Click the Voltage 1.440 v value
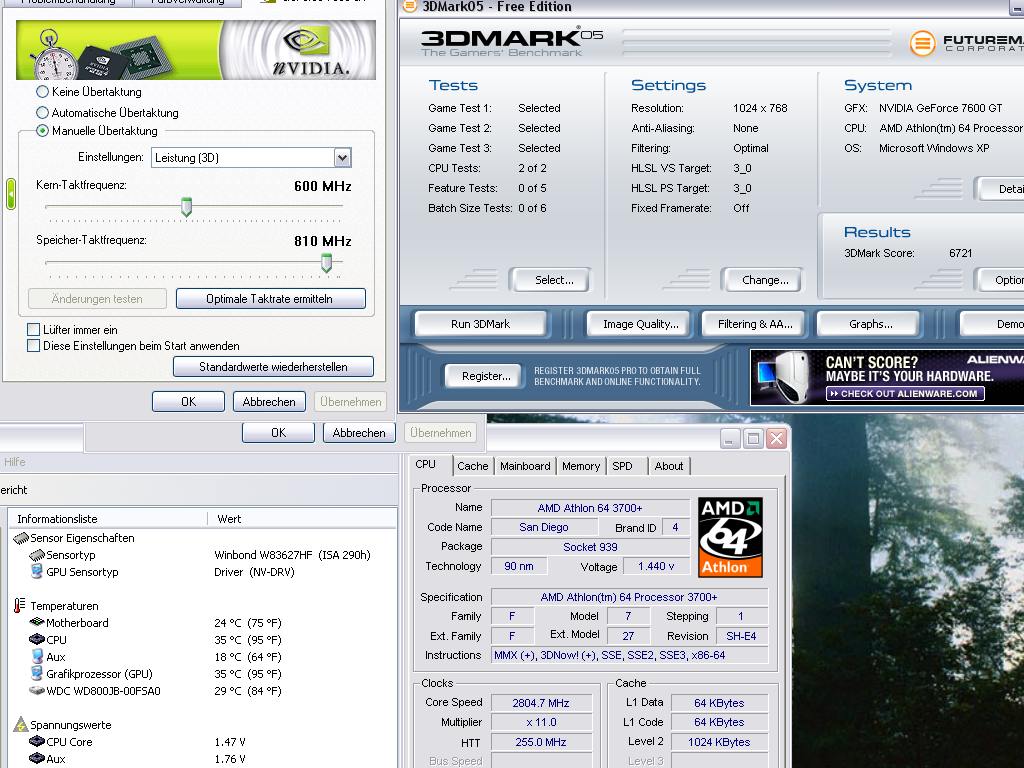The width and height of the screenshot is (1024, 768). click(656, 566)
